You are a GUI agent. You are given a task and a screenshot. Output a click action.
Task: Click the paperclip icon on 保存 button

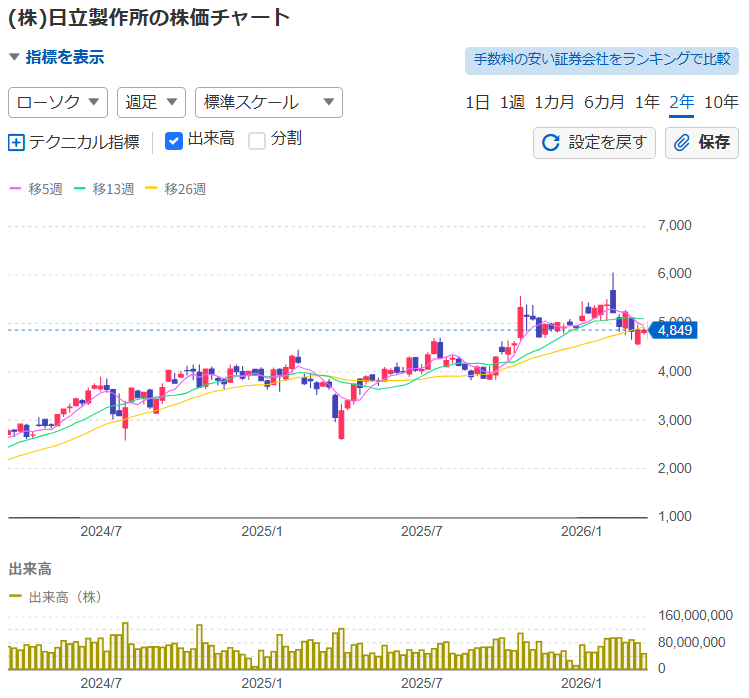click(x=683, y=142)
